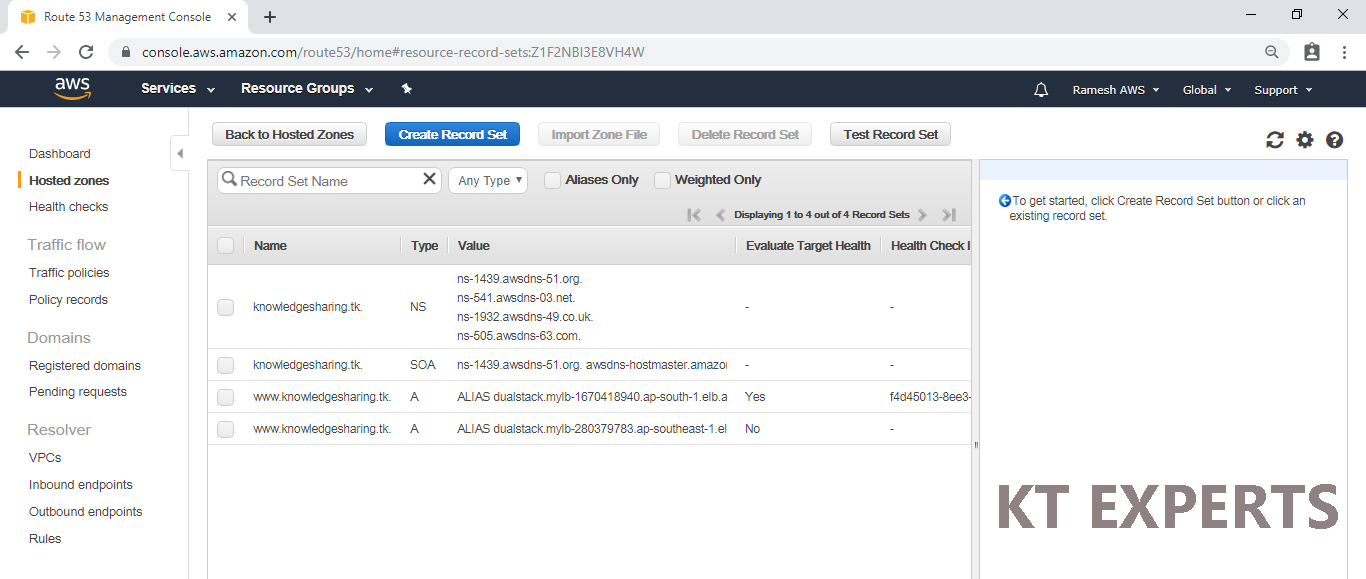Sort by the Name column header

[x=270, y=246]
